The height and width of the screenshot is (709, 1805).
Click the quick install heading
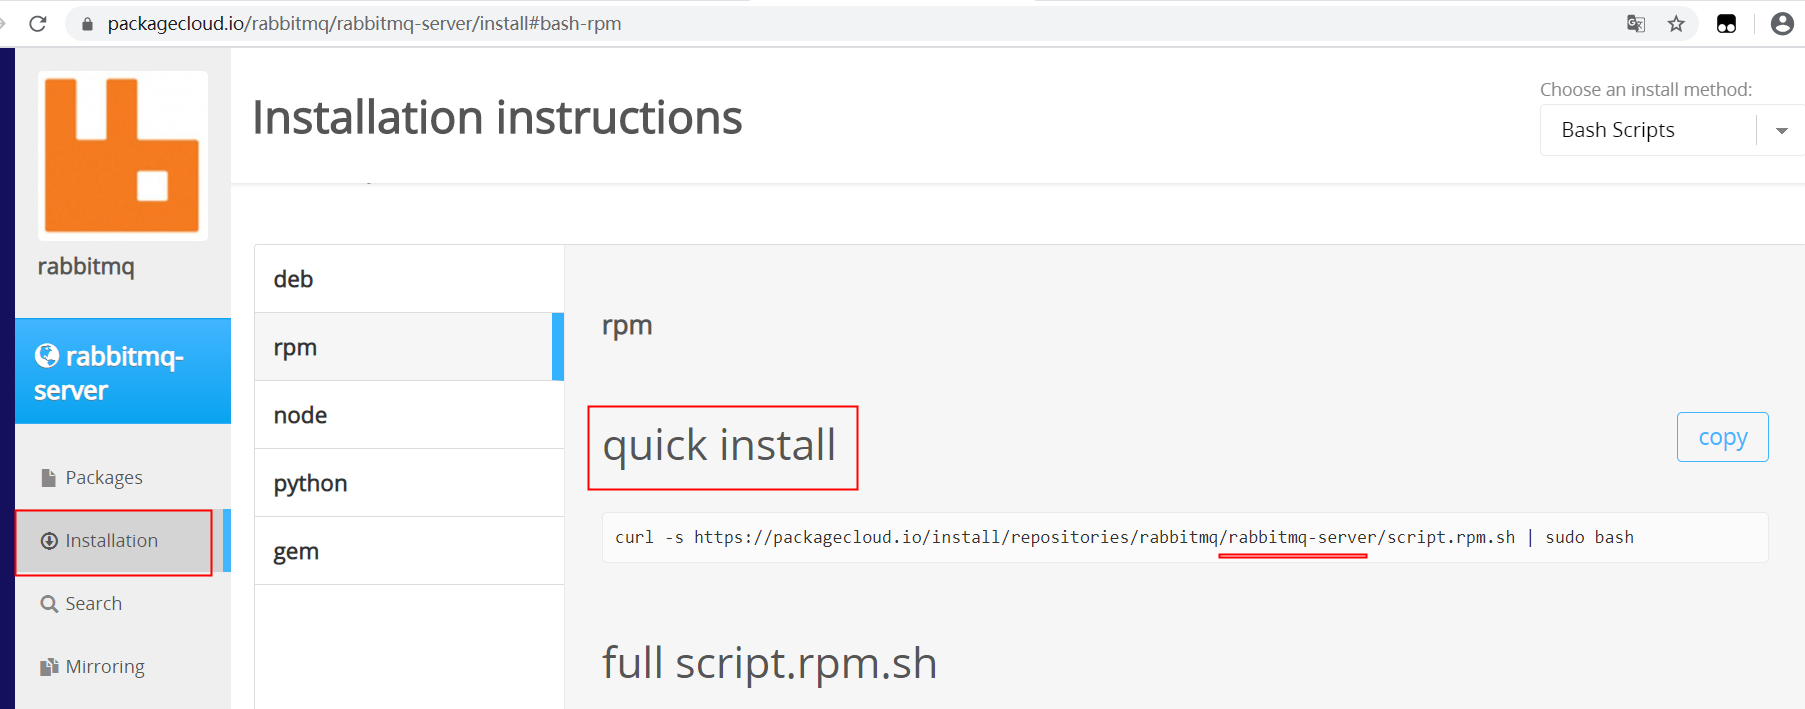point(719,446)
